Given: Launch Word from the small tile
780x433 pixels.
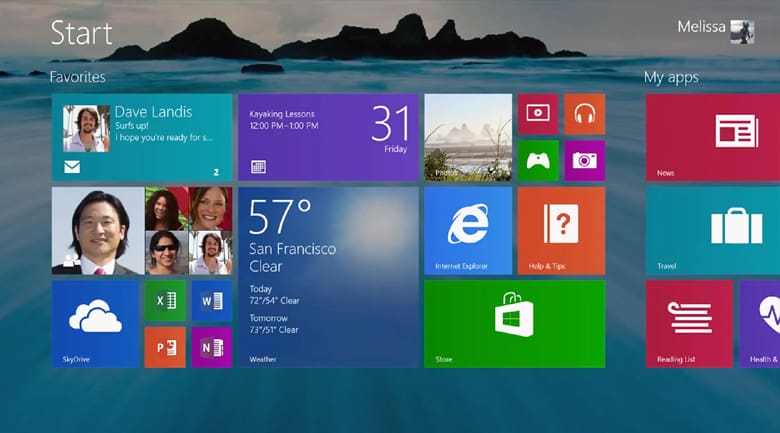Looking at the screenshot, I should [211, 301].
